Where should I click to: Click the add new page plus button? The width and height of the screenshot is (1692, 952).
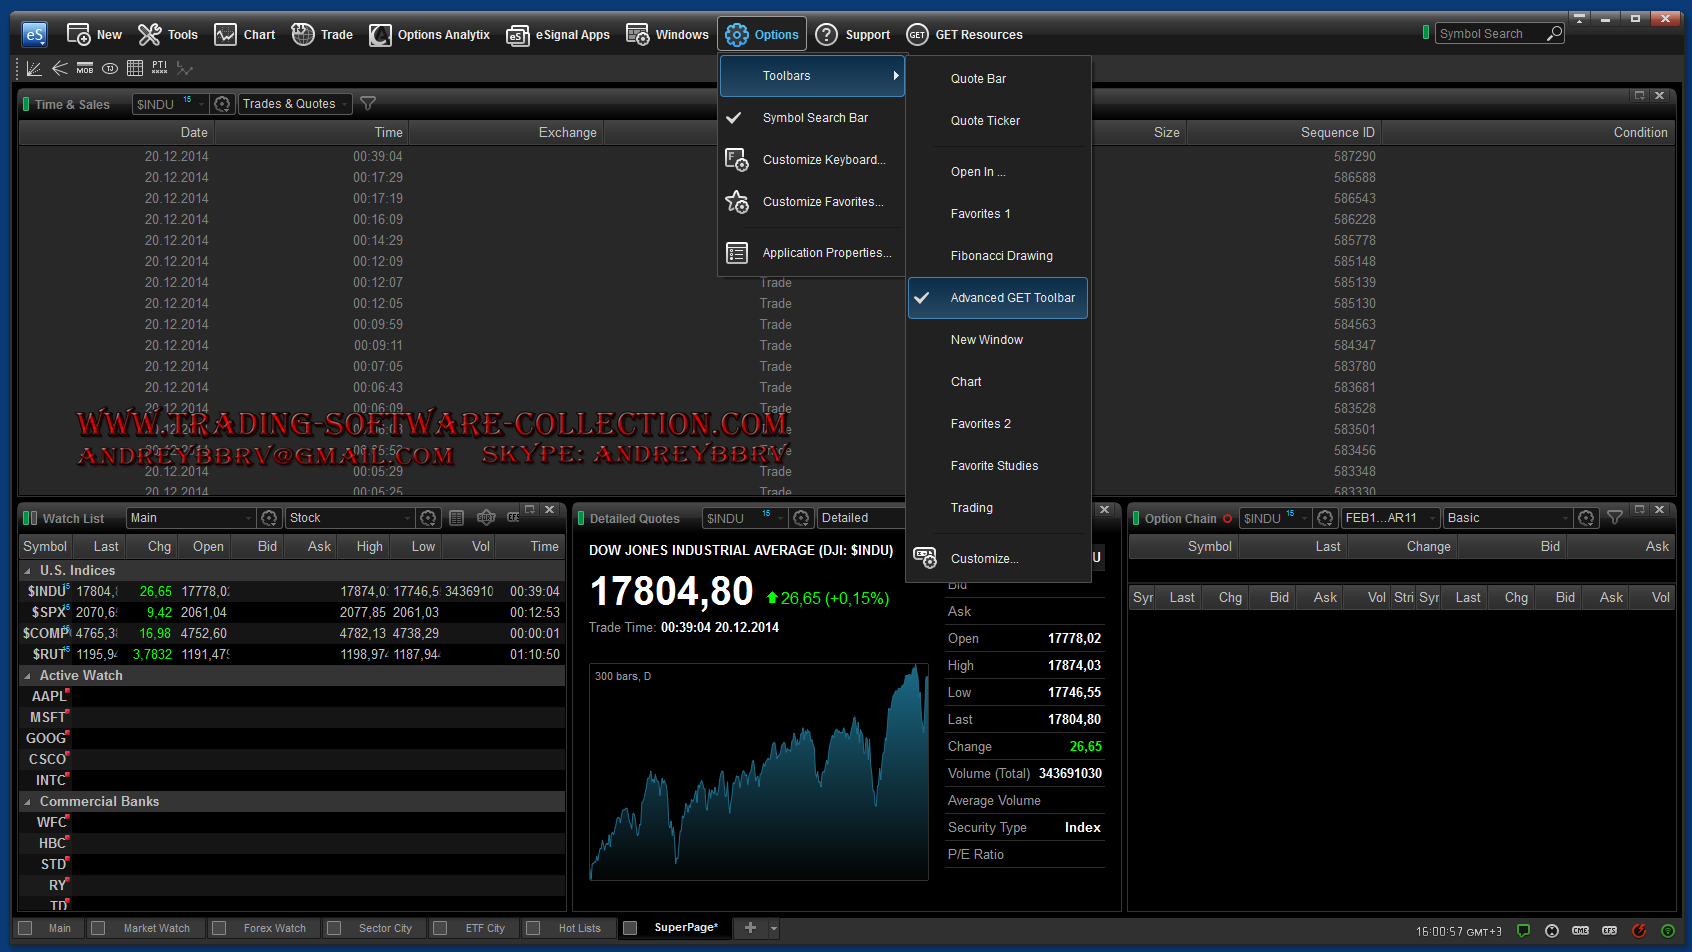(750, 928)
